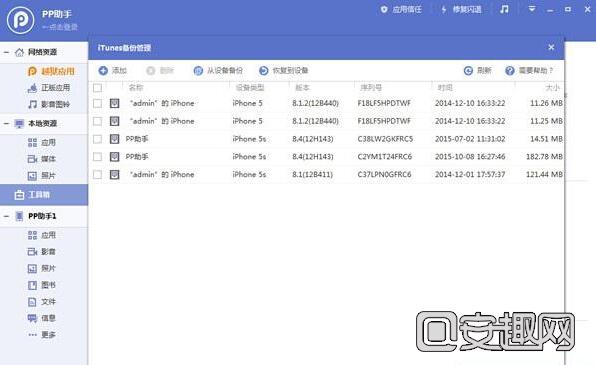This screenshot has width=596, height=365.
Task: Select serial number C2YM1T24FRC6
Action: click(x=385, y=157)
